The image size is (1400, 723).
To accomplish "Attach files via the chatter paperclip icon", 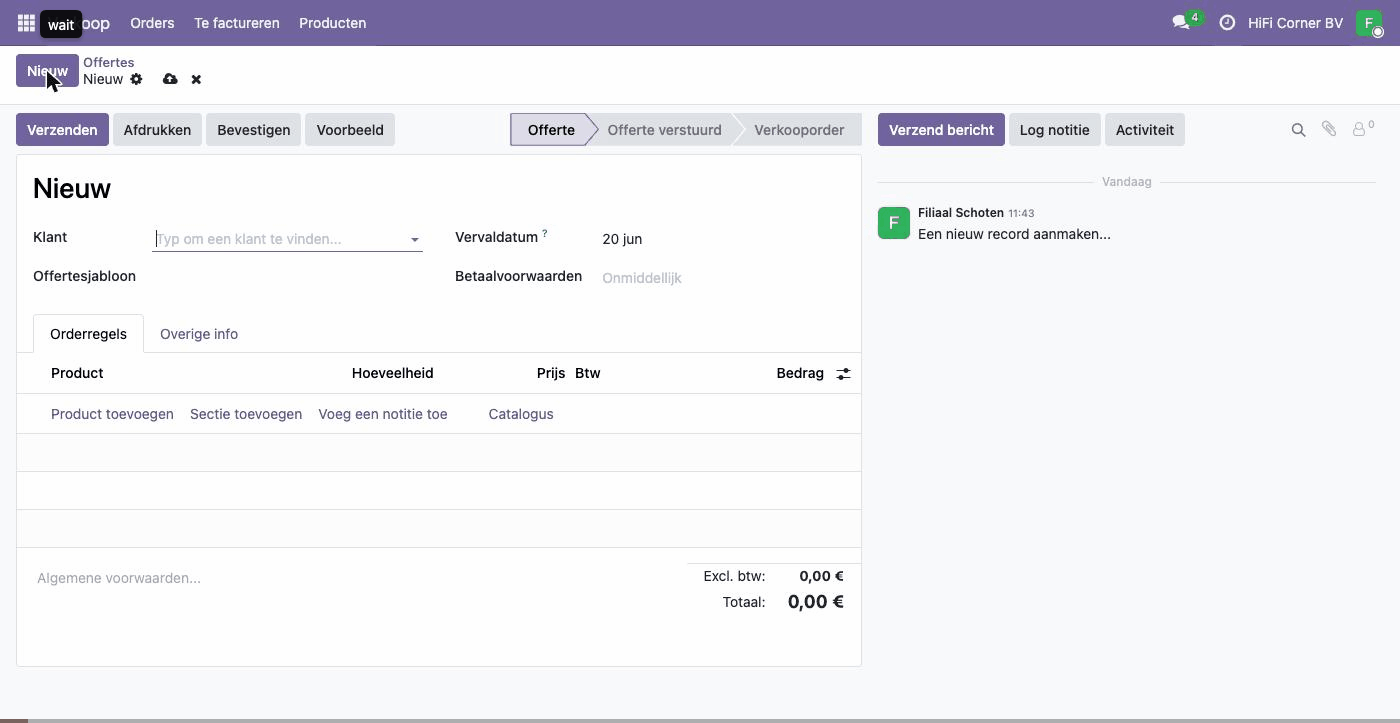I will click(1329, 129).
